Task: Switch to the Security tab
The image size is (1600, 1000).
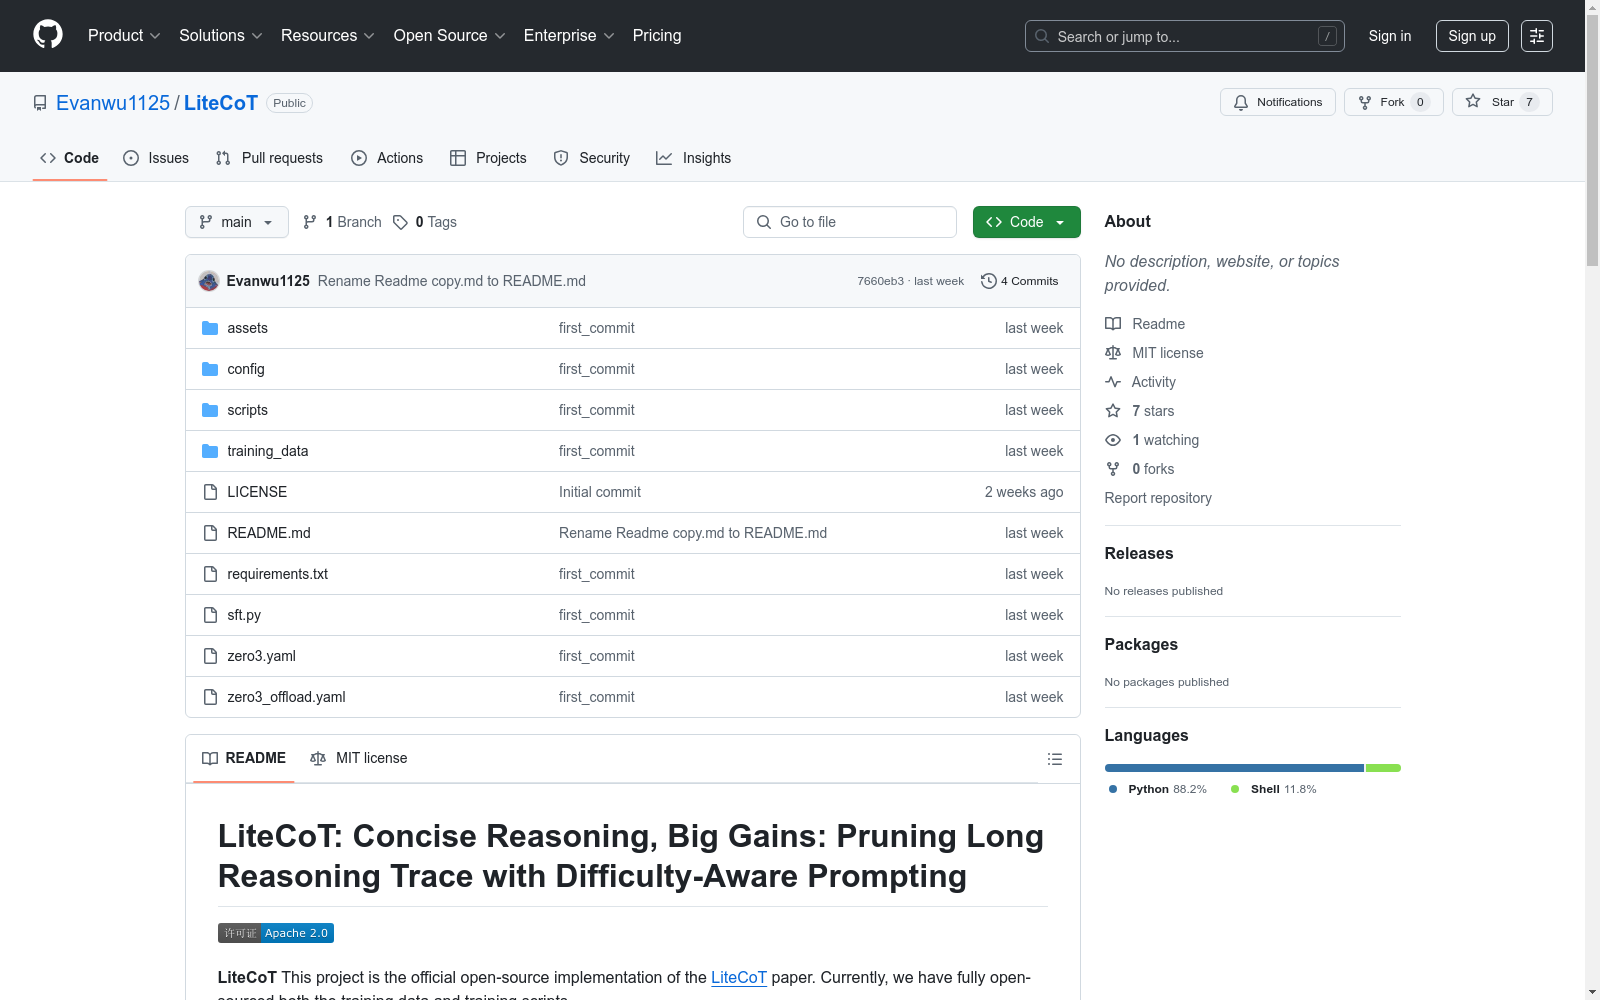Action: (x=592, y=158)
